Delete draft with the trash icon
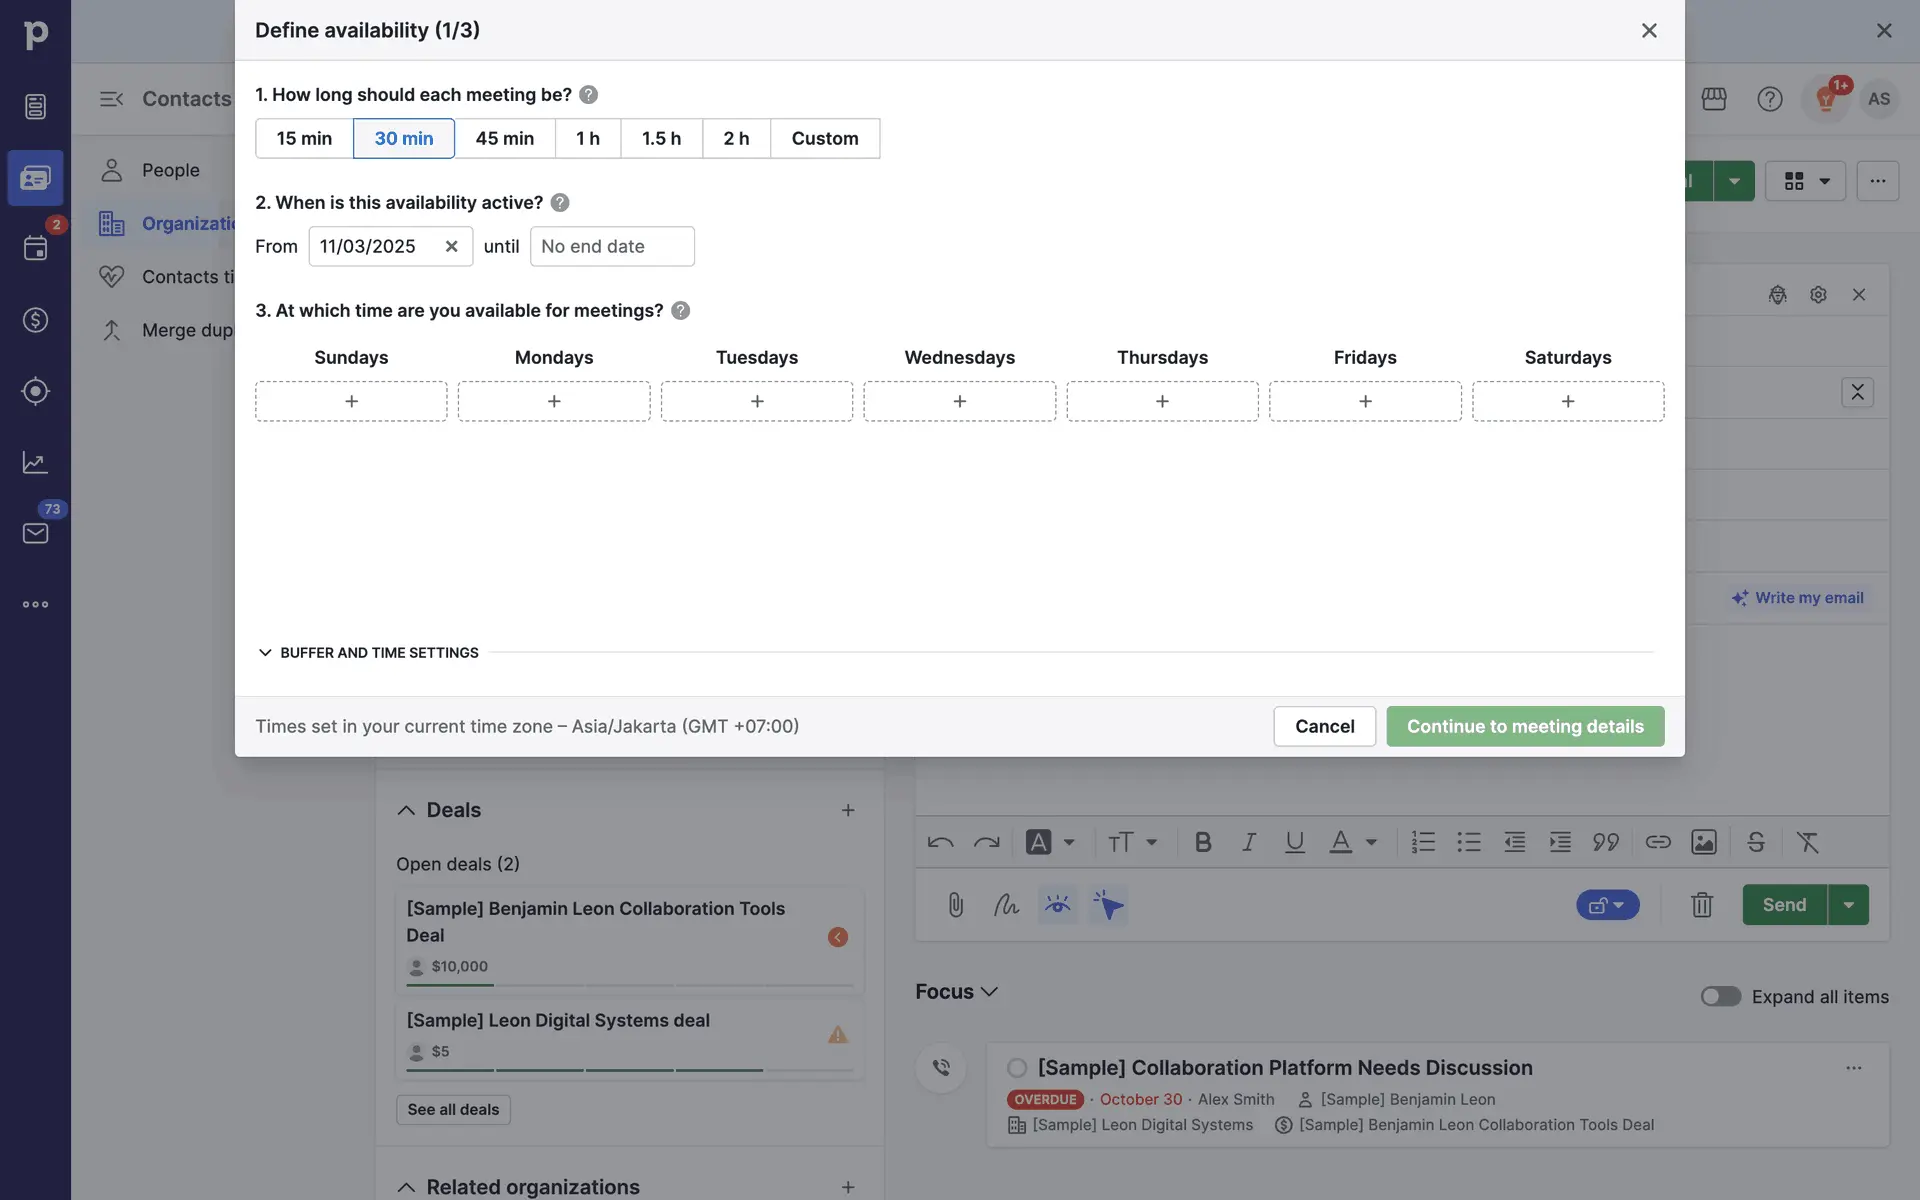Screen dimensions: 1920x1200 (x=1701, y=905)
